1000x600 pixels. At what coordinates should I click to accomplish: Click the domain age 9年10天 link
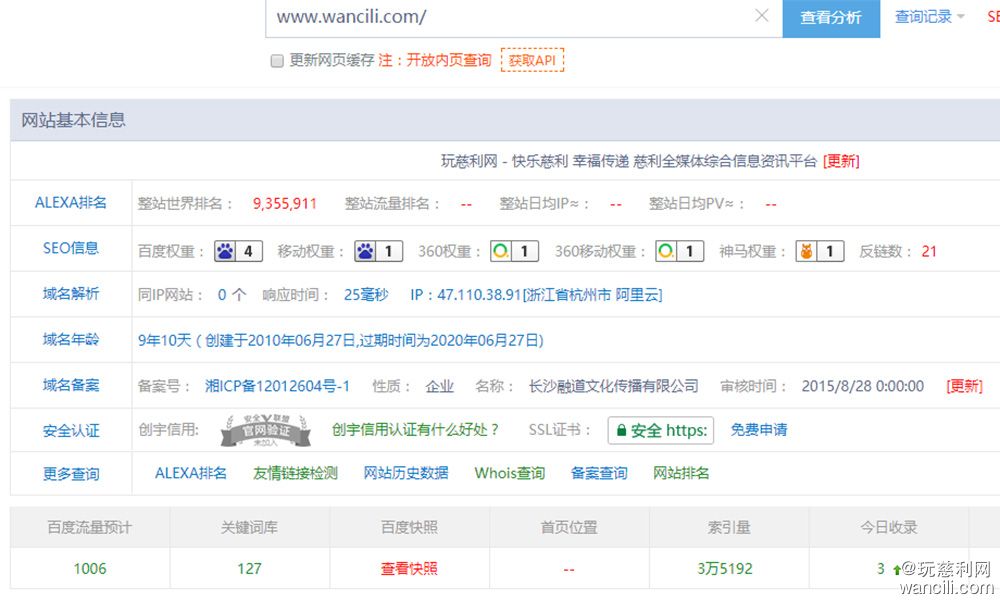click(341, 340)
